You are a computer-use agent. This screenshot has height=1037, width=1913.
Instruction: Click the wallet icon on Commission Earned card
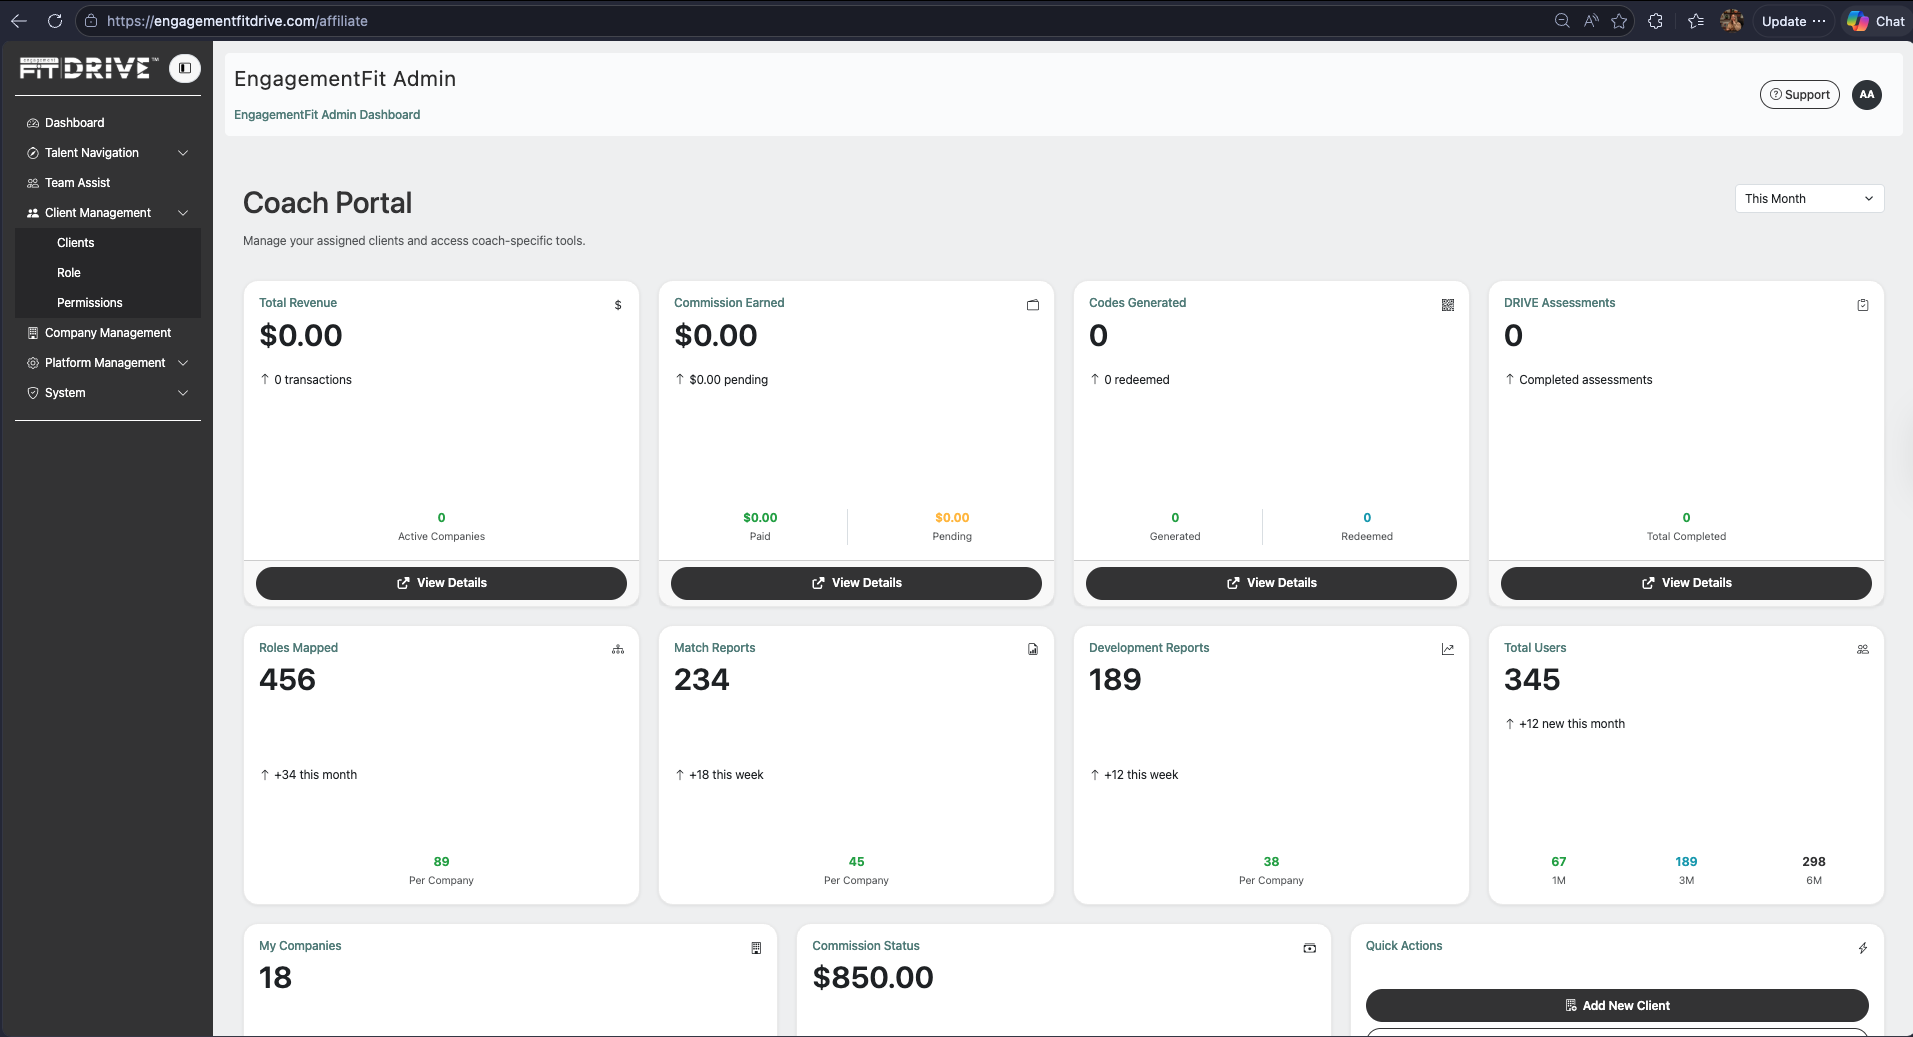tap(1033, 305)
